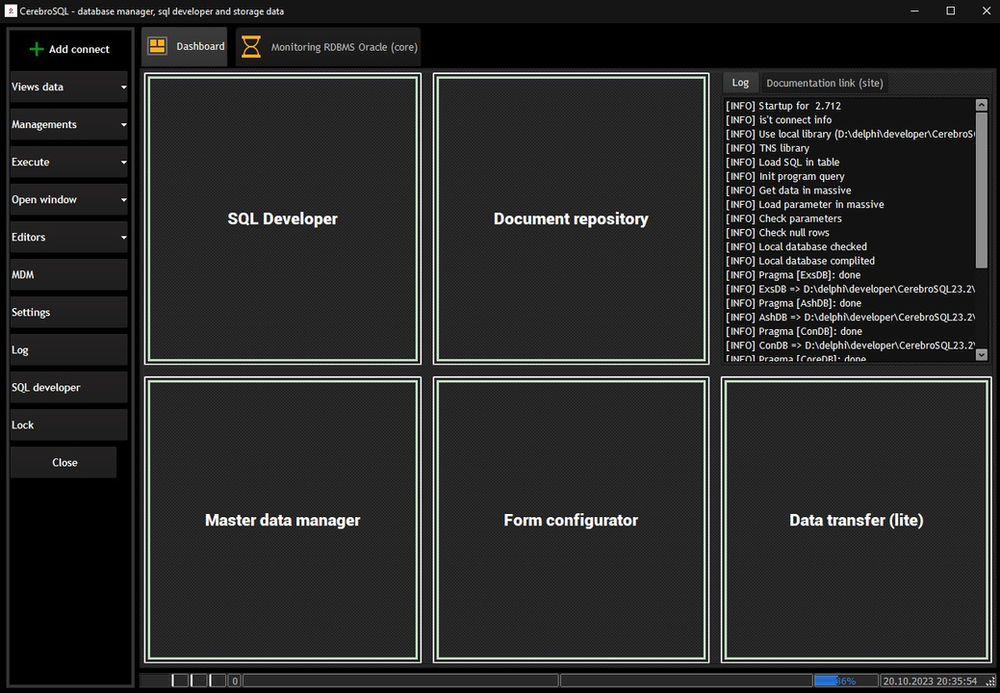The height and width of the screenshot is (693, 1000).
Task: Open the SQL Developer tile
Action: (282, 219)
